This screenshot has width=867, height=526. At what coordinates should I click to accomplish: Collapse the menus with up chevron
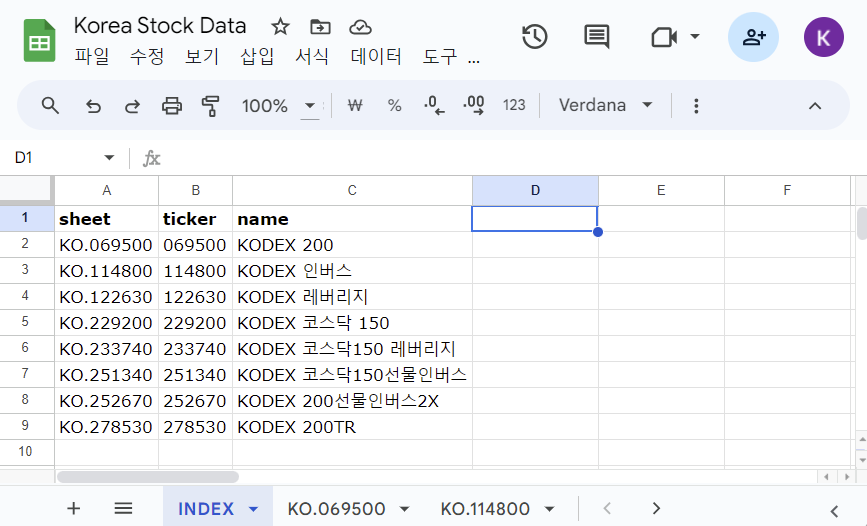point(815,106)
